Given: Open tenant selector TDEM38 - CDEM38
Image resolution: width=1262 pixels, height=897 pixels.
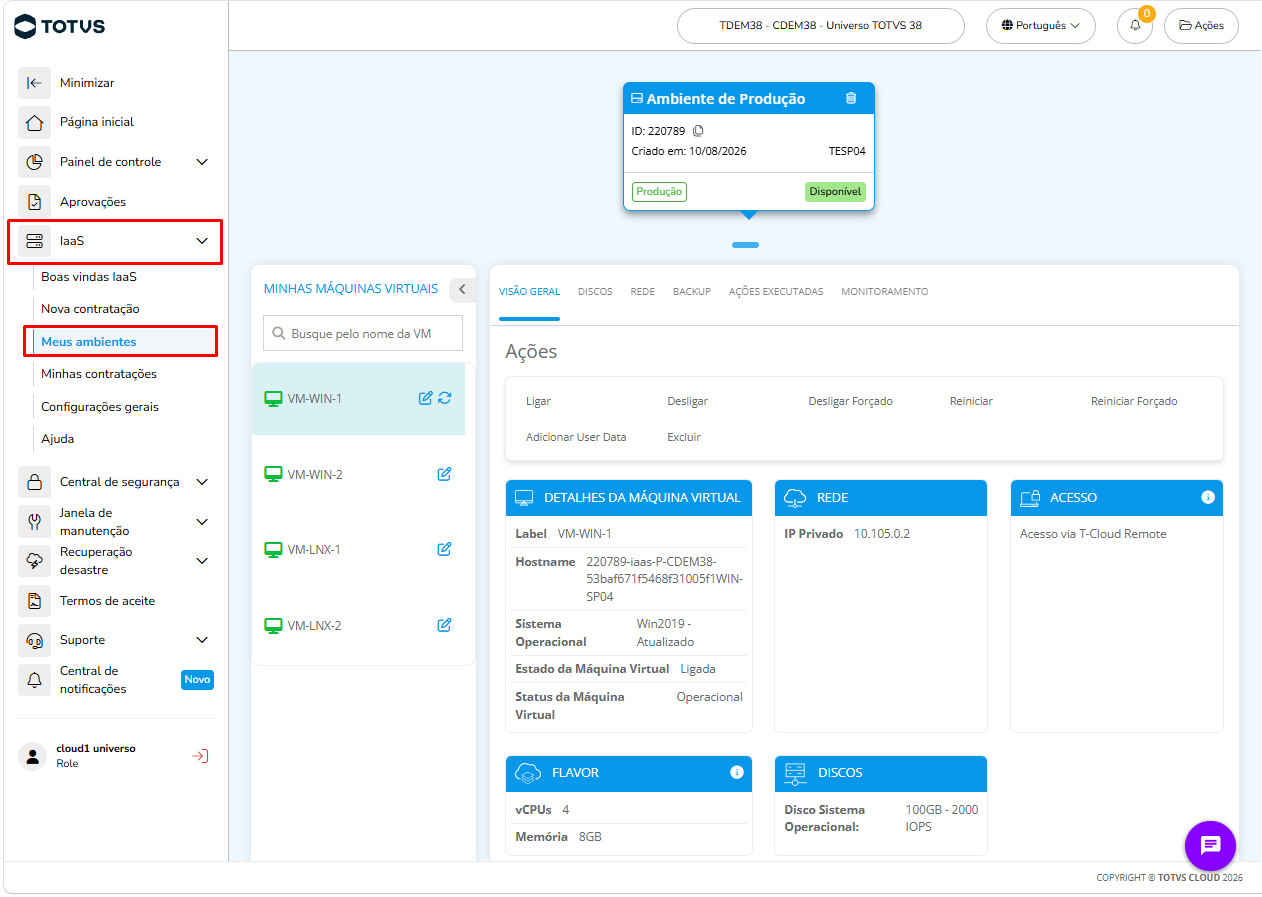Looking at the screenshot, I should 820,26.
